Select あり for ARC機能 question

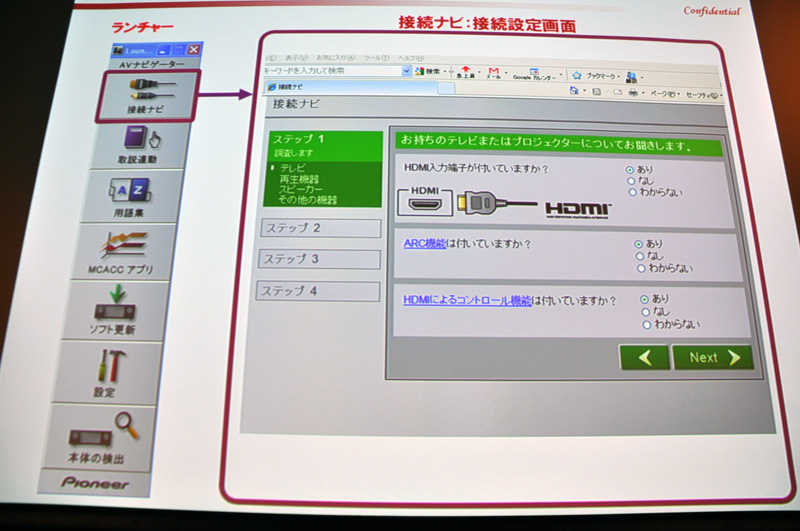click(x=638, y=244)
